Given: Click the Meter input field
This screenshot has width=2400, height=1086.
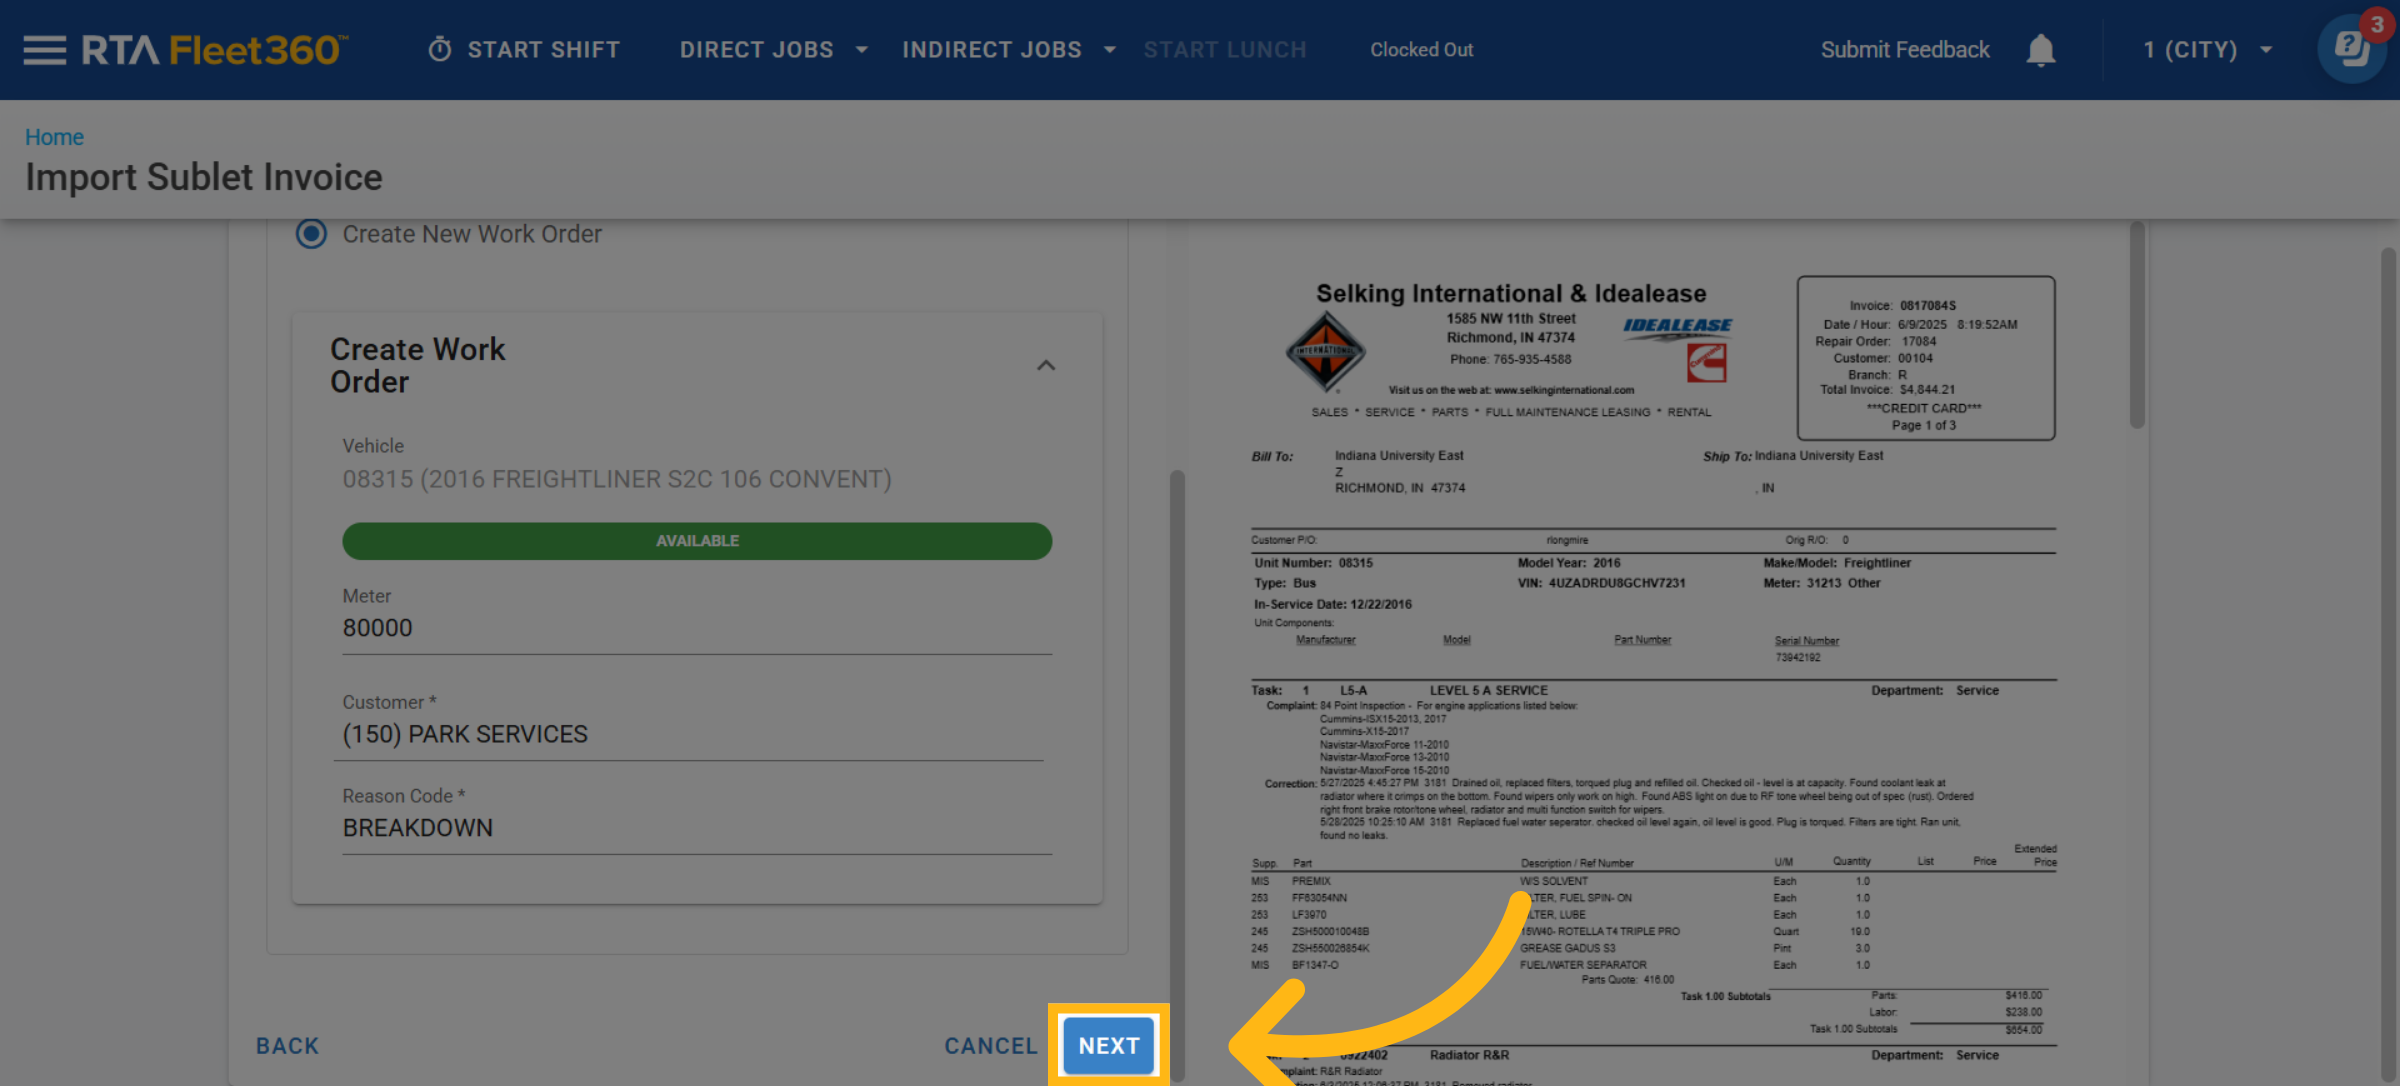Looking at the screenshot, I should pos(696,628).
